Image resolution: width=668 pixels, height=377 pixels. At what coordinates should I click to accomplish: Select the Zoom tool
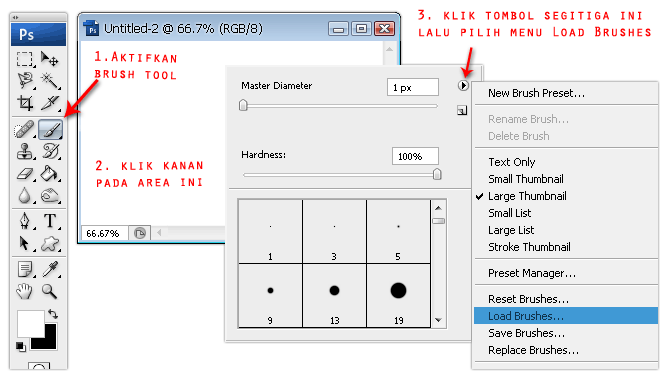tap(50, 291)
